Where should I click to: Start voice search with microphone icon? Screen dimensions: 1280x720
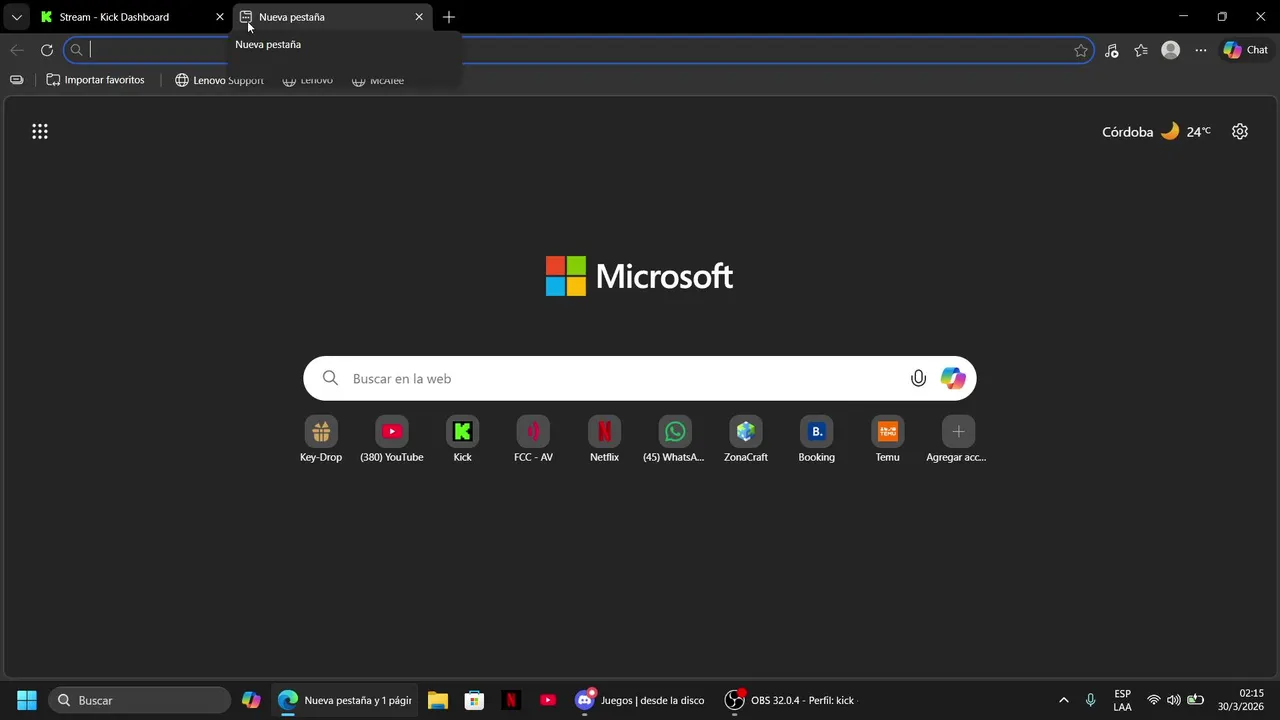point(918,378)
